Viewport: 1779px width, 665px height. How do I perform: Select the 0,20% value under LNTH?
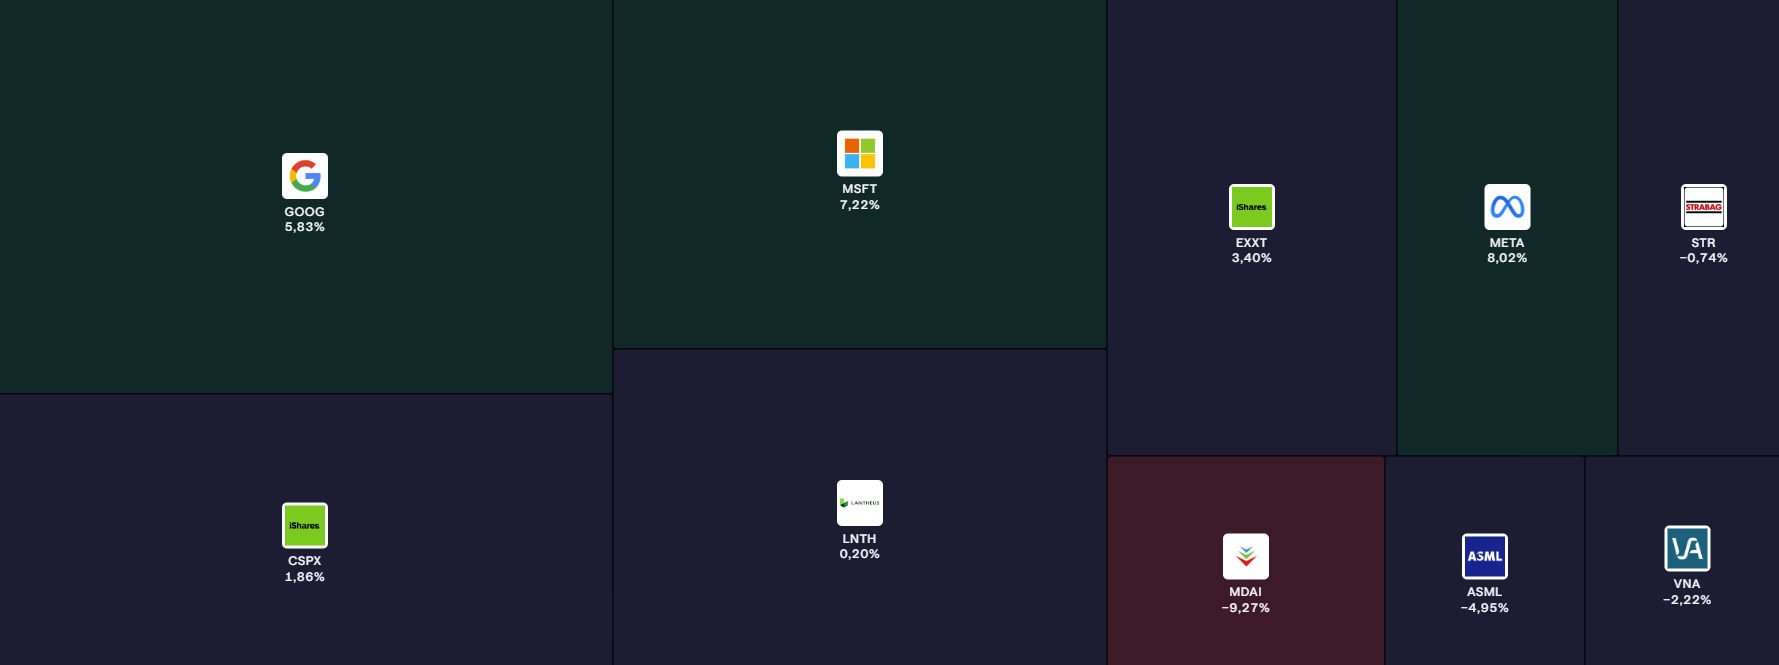[860, 554]
